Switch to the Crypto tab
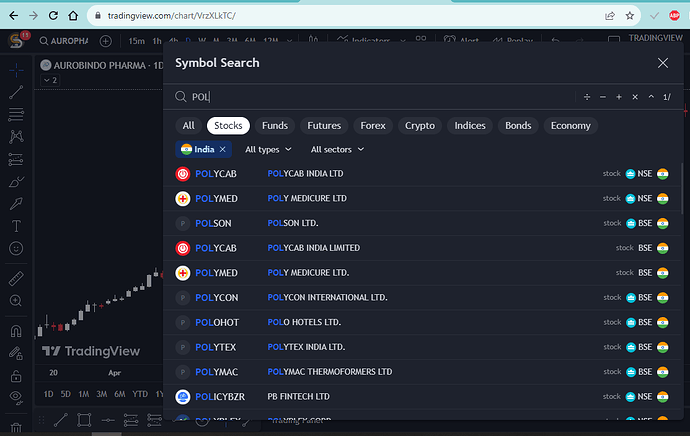Image resolution: width=690 pixels, height=436 pixels. tap(420, 126)
